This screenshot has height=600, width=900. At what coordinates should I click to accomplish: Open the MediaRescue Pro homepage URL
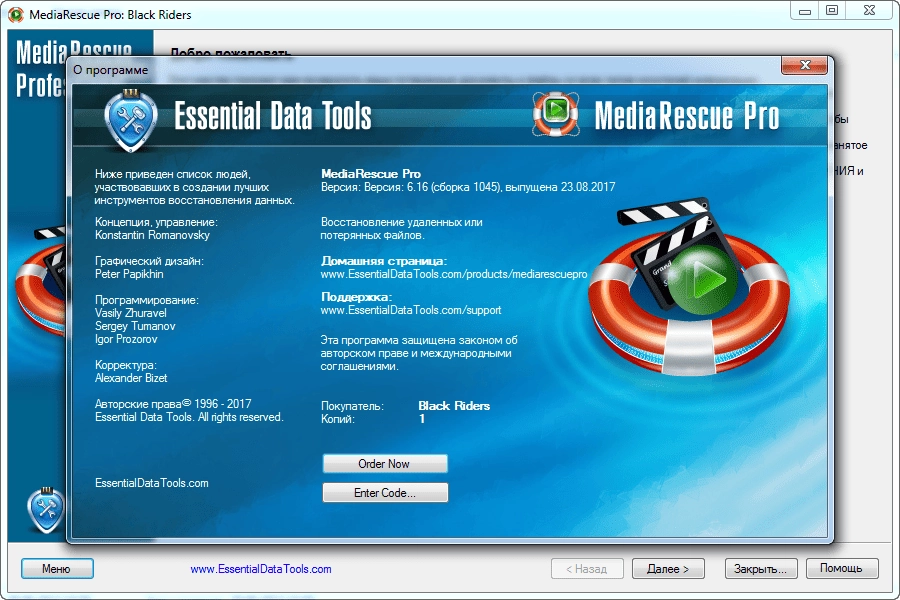[453, 274]
